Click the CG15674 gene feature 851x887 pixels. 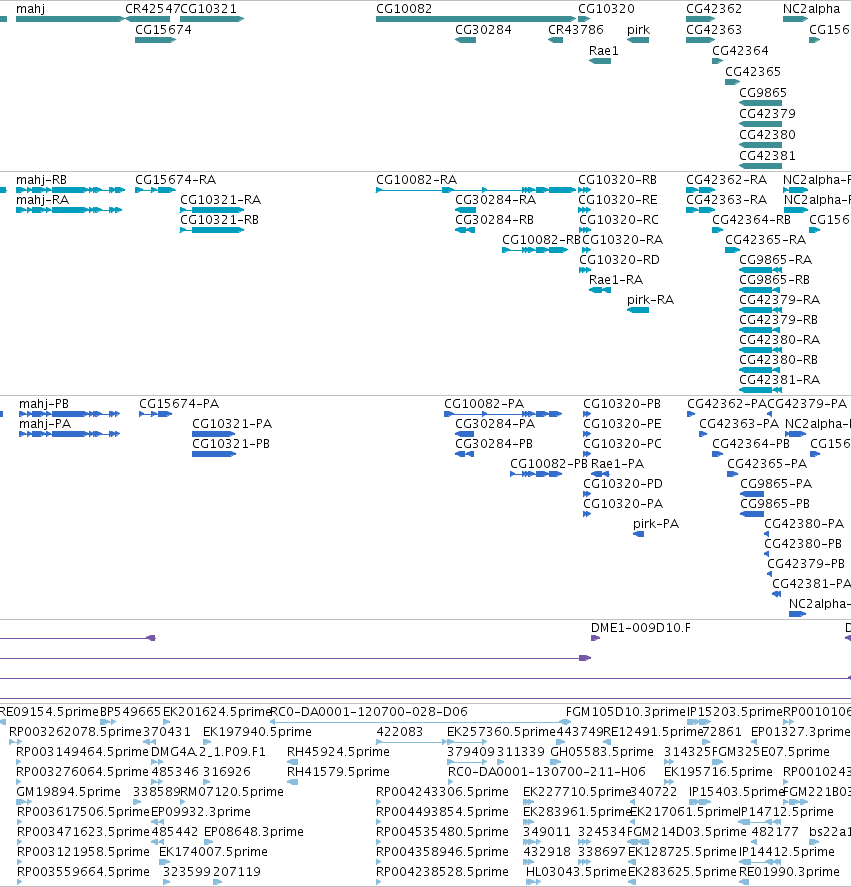pos(156,40)
